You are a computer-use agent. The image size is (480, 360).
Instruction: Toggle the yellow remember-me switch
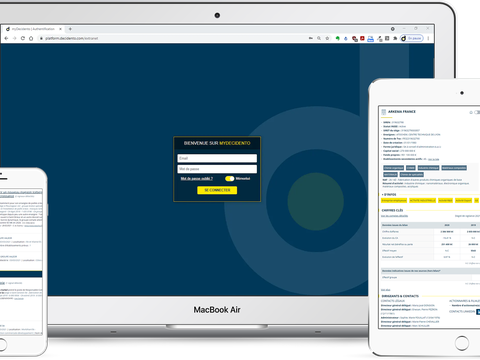[229, 179]
